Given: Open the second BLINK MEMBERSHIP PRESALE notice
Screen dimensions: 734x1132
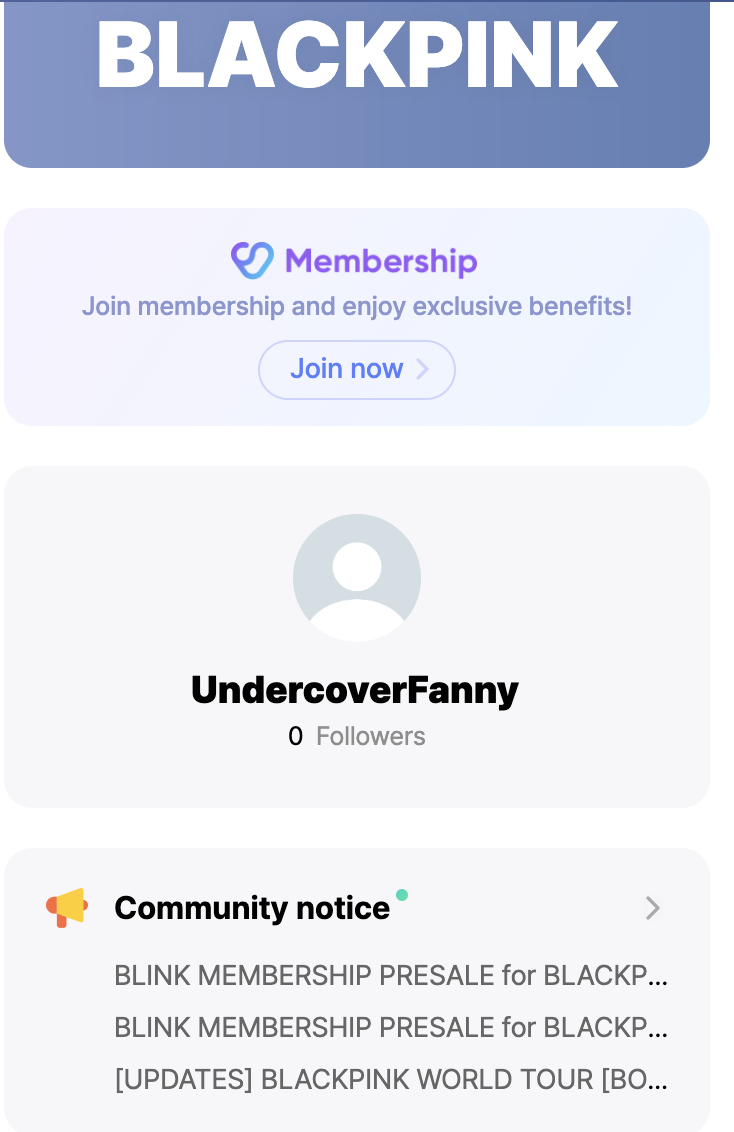Looking at the screenshot, I should pyautogui.click(x=391, y=1027).
